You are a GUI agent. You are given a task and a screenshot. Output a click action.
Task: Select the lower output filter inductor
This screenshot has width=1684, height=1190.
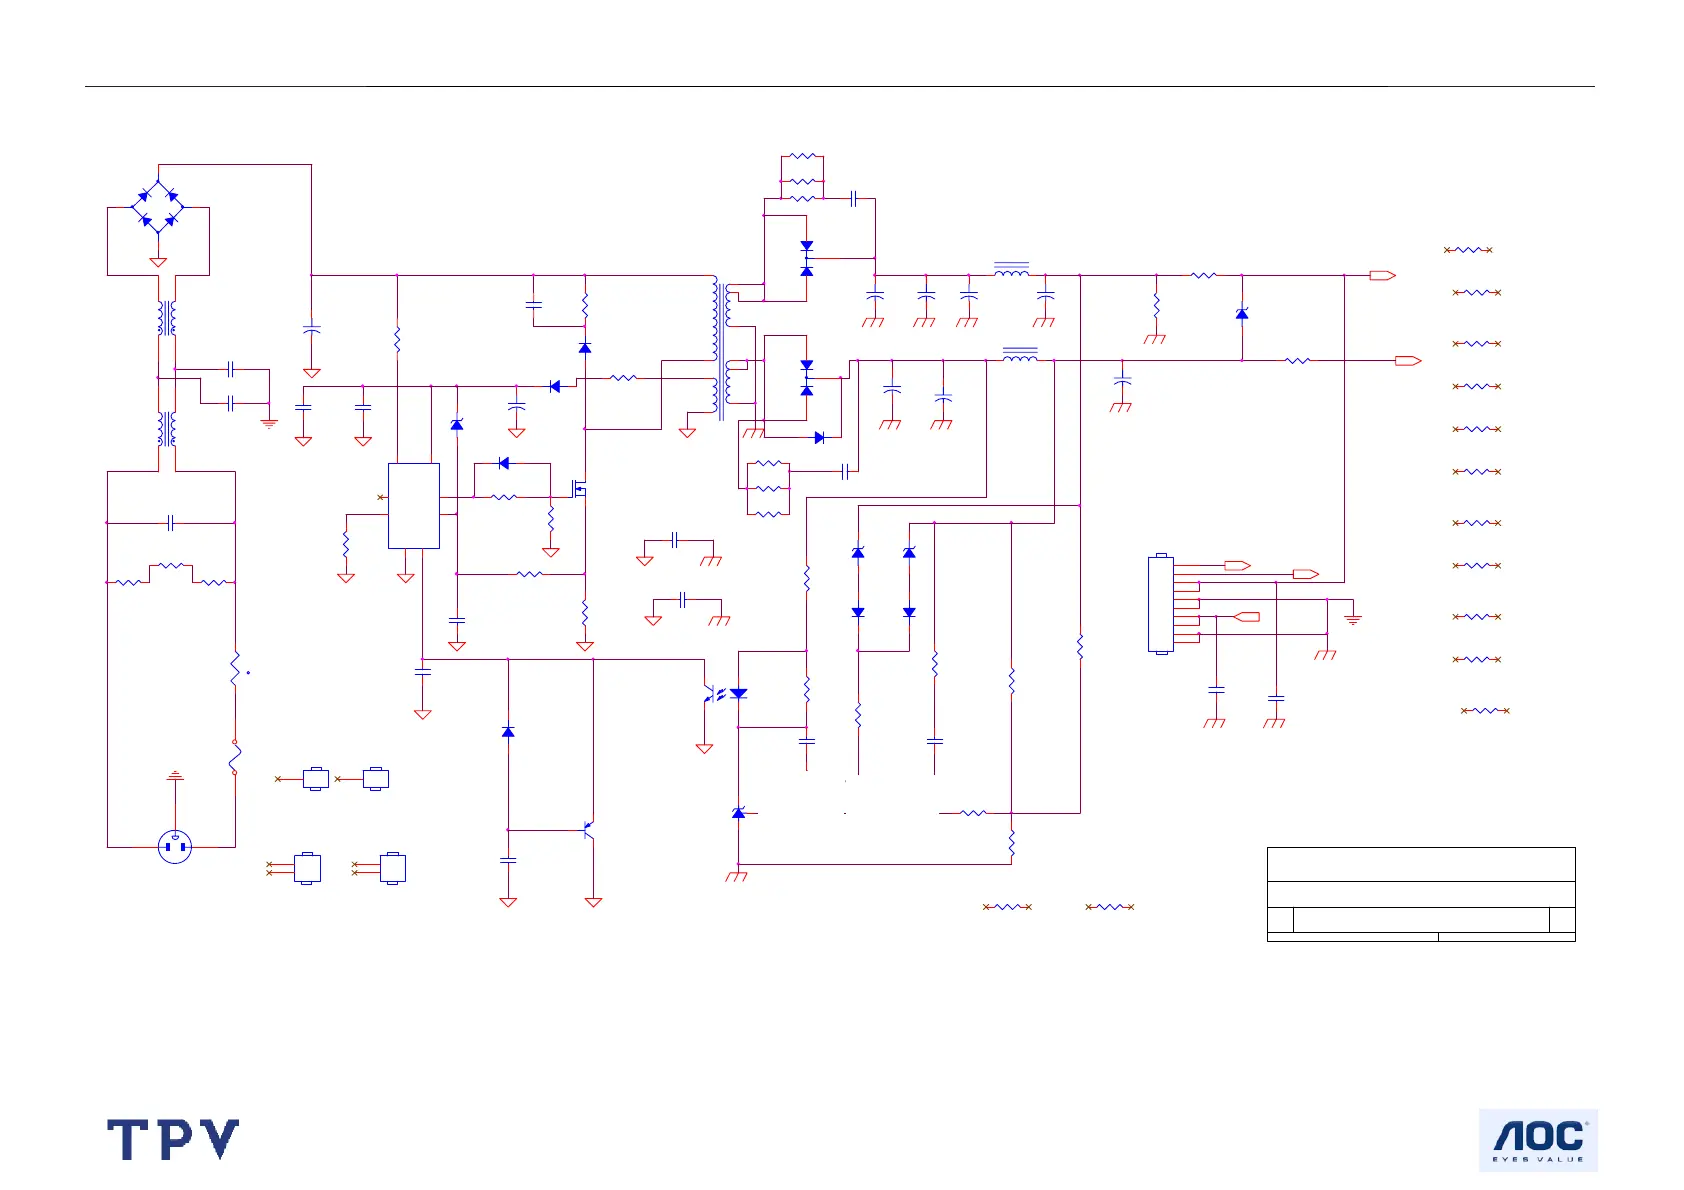tap(1019, 354)
